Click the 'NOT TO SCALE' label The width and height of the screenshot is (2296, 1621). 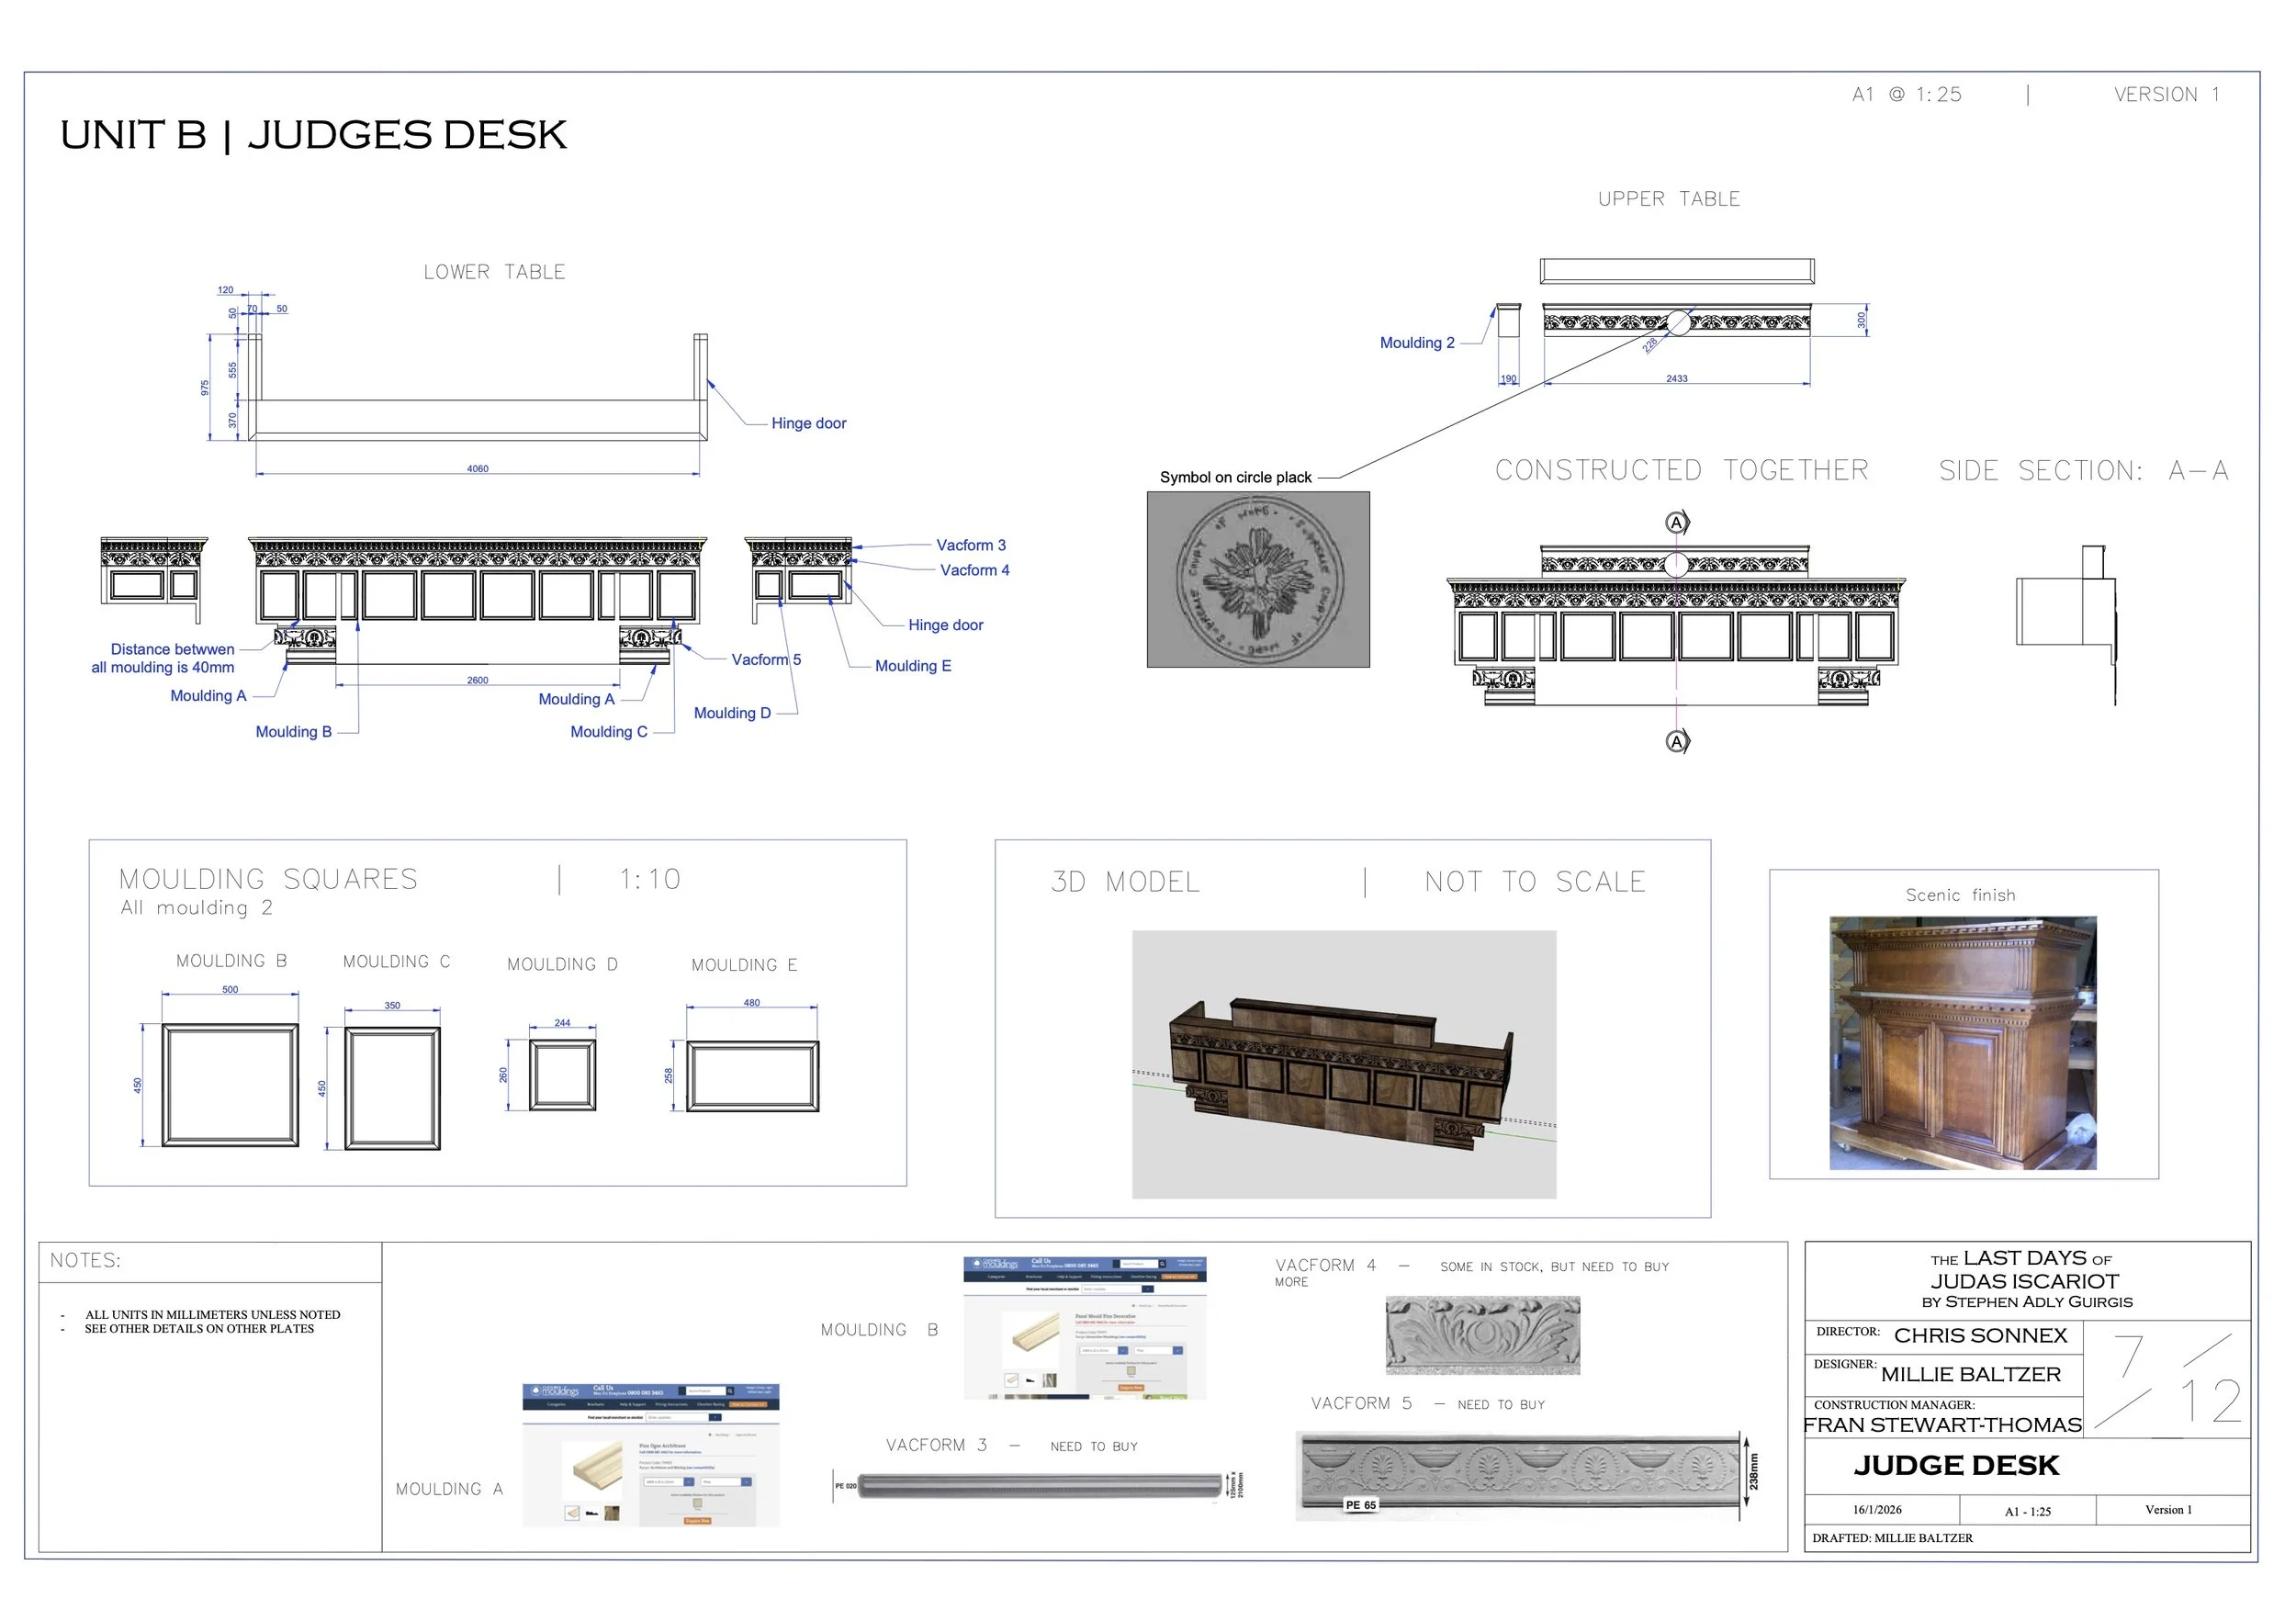click(1535, 882)
